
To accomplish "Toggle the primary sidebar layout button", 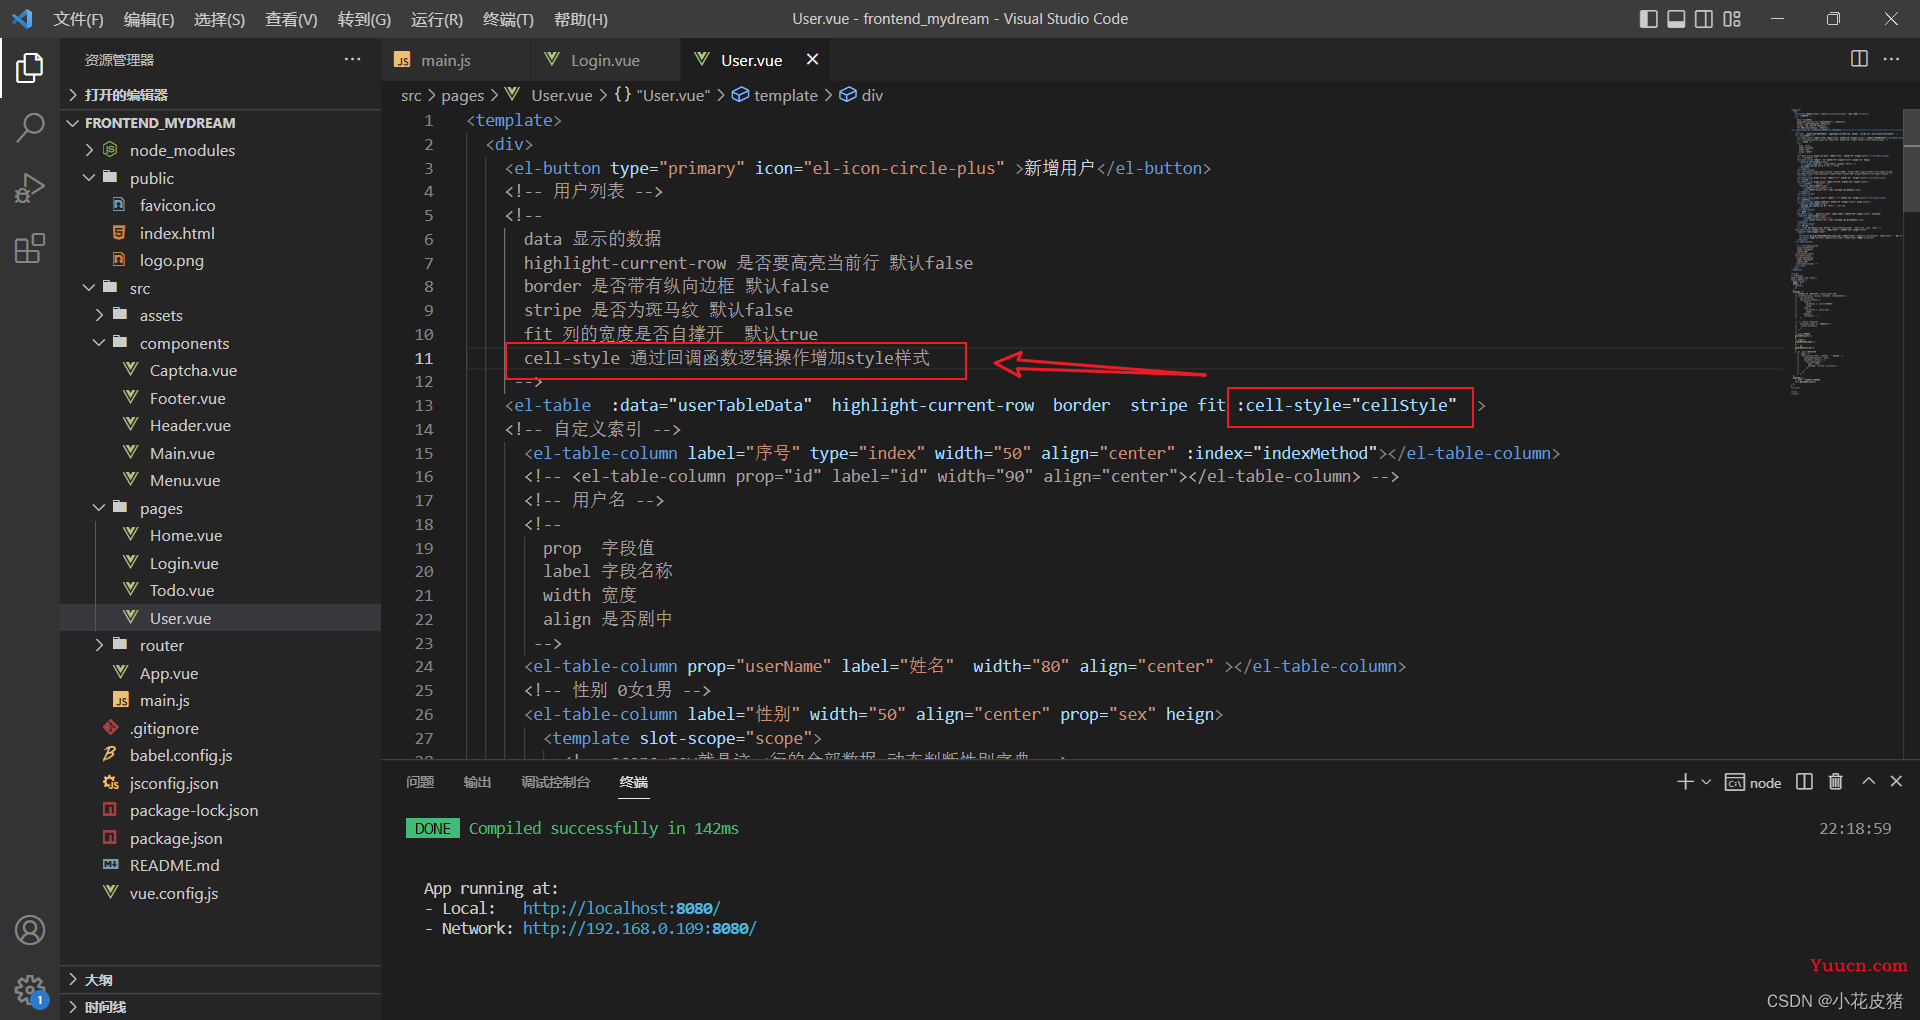I will point(1649,19).
